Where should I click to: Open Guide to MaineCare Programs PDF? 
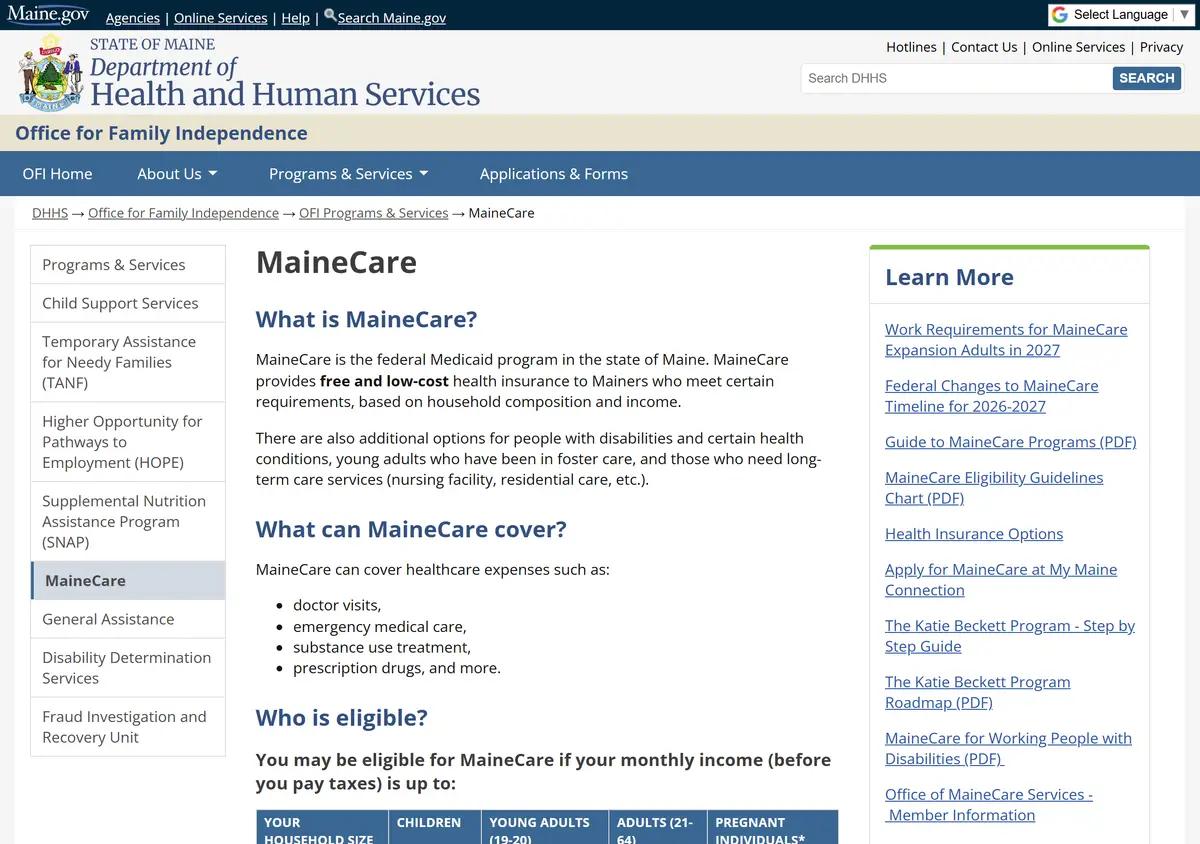click(1010, 442)
